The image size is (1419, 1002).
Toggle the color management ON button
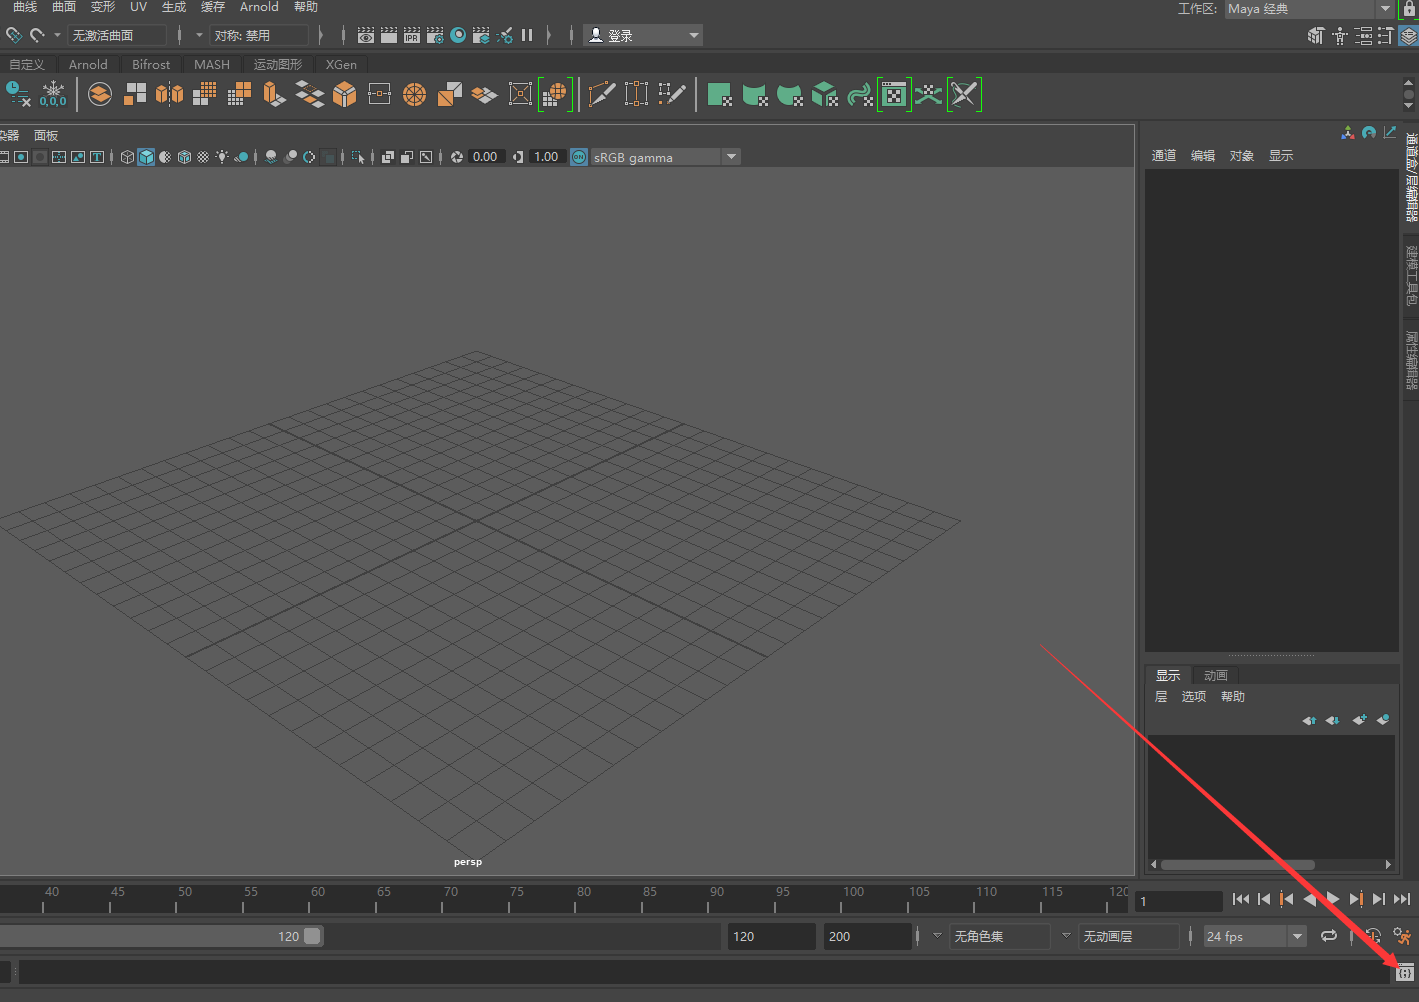point(579,157)
